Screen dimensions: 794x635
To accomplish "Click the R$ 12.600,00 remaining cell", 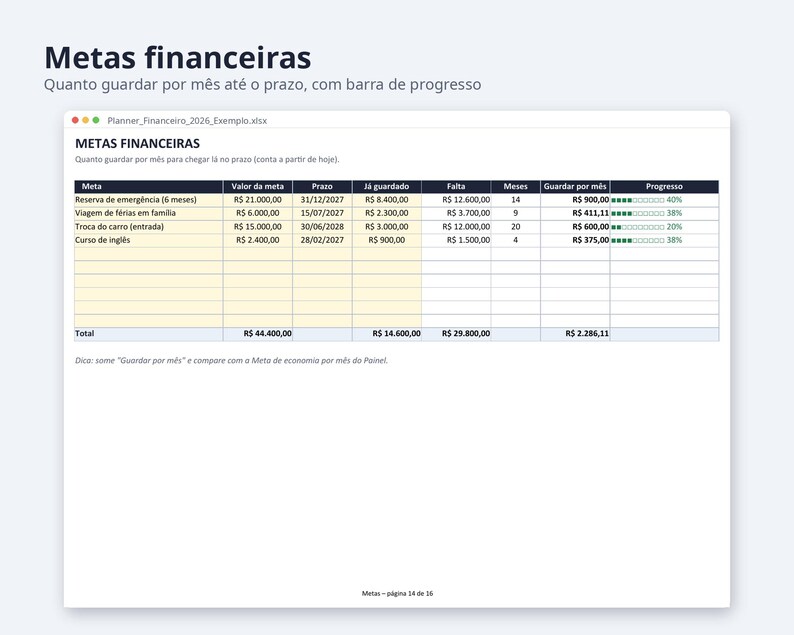I will click(456, 200).
